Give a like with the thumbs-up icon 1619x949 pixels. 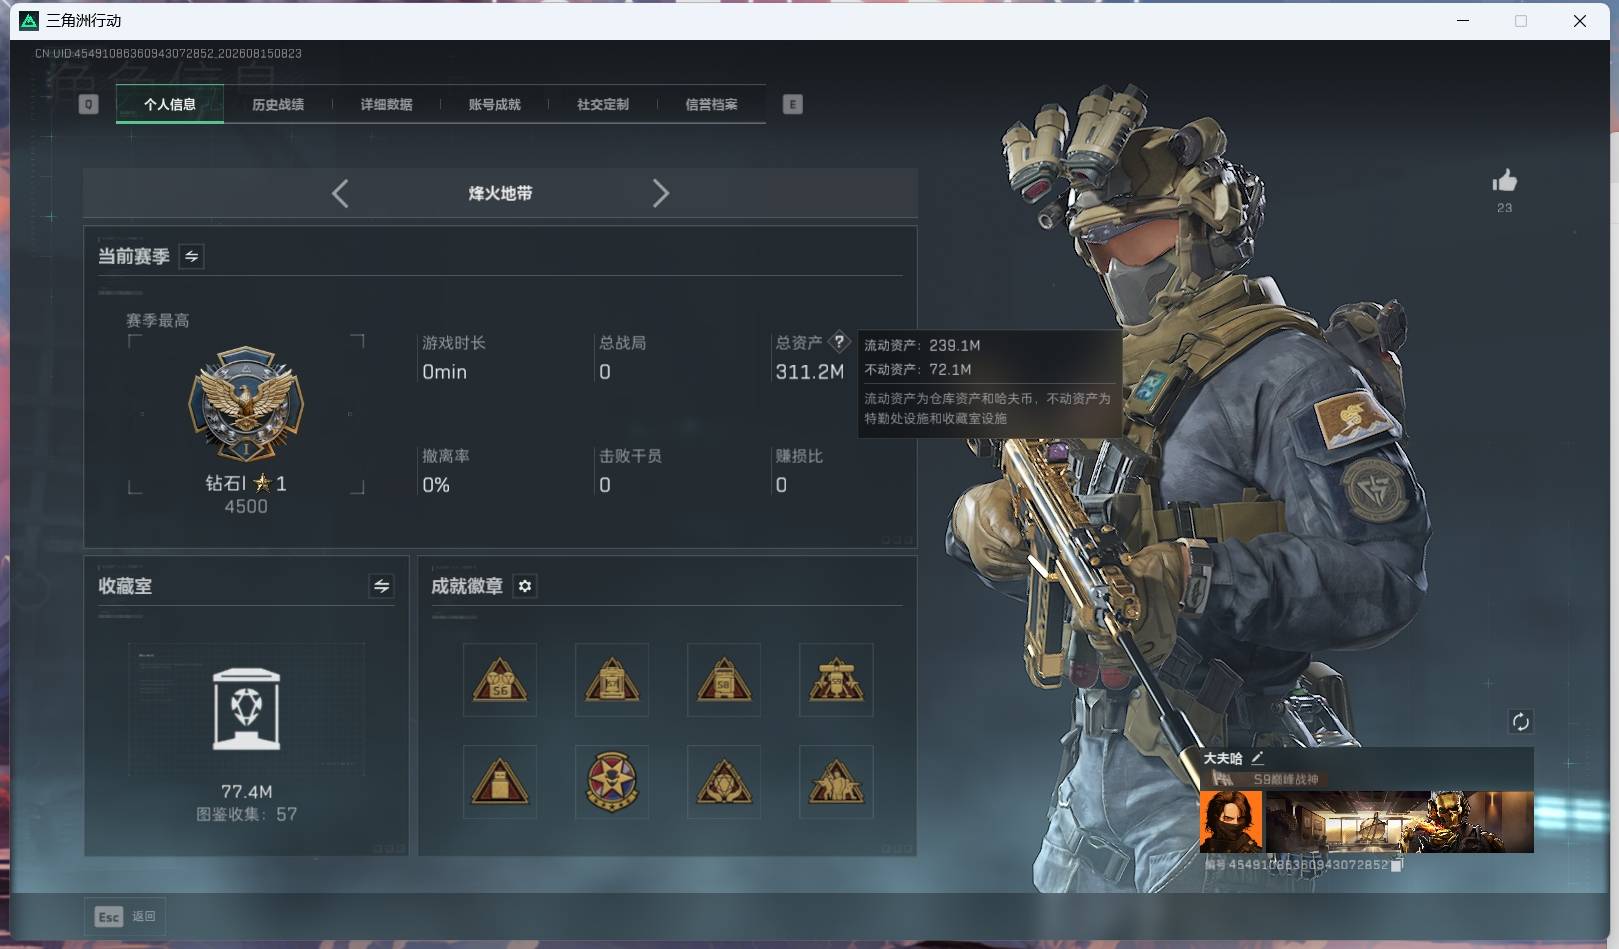(1504, 181)
